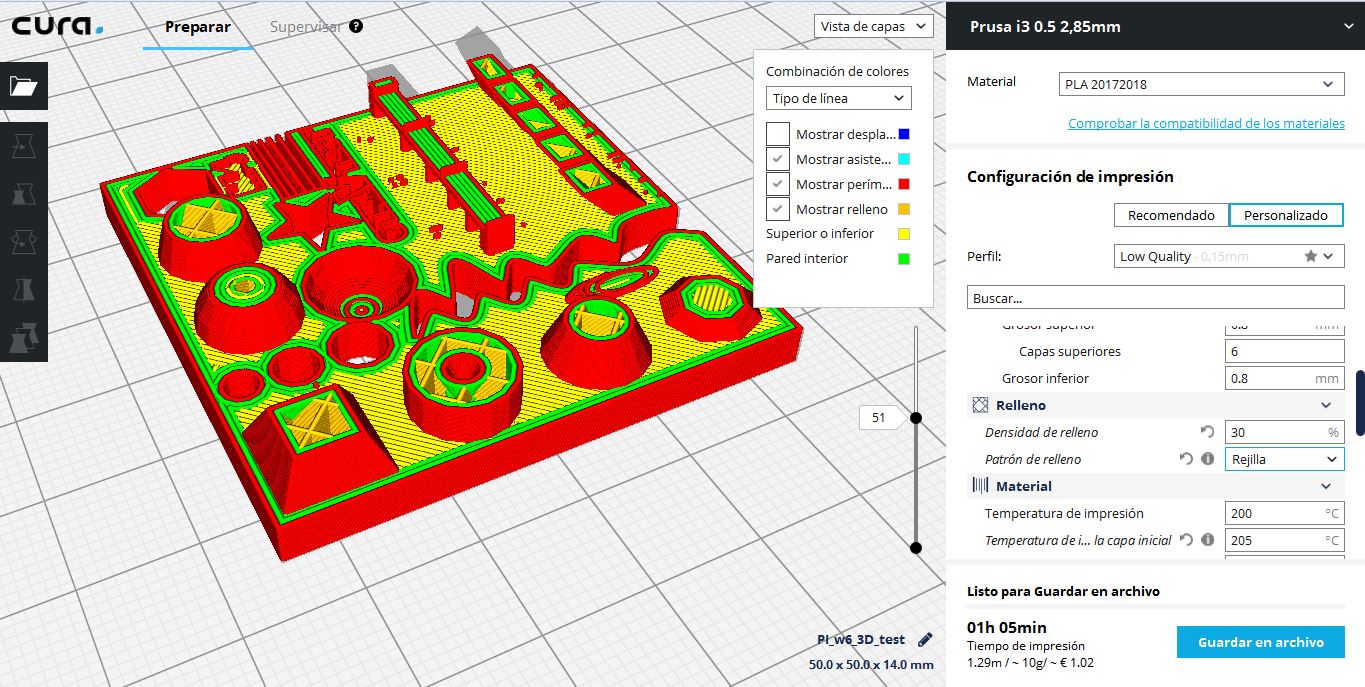Click the Combinación de colores label

tap(838, 71)
